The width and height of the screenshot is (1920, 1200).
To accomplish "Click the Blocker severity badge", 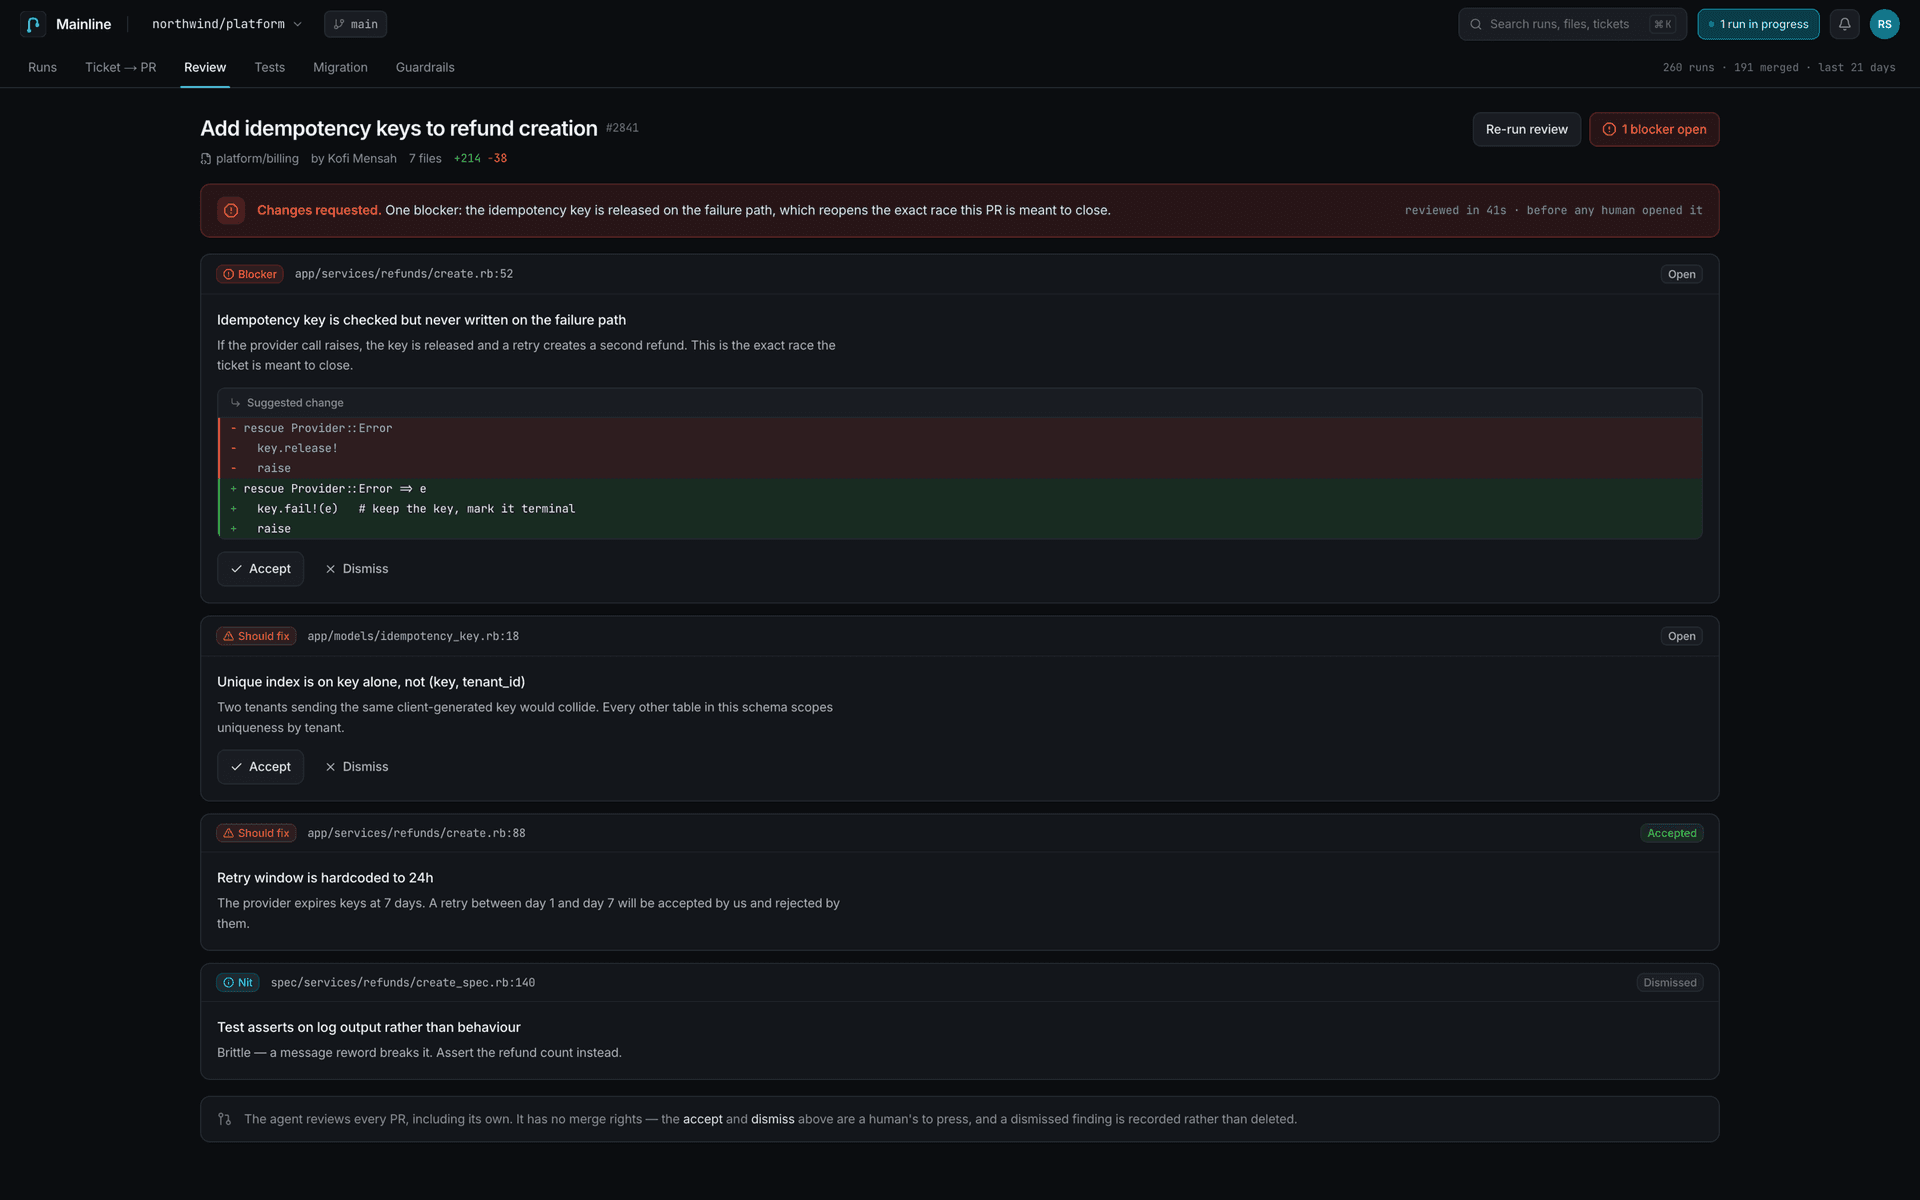I will [x=250, y=274].
